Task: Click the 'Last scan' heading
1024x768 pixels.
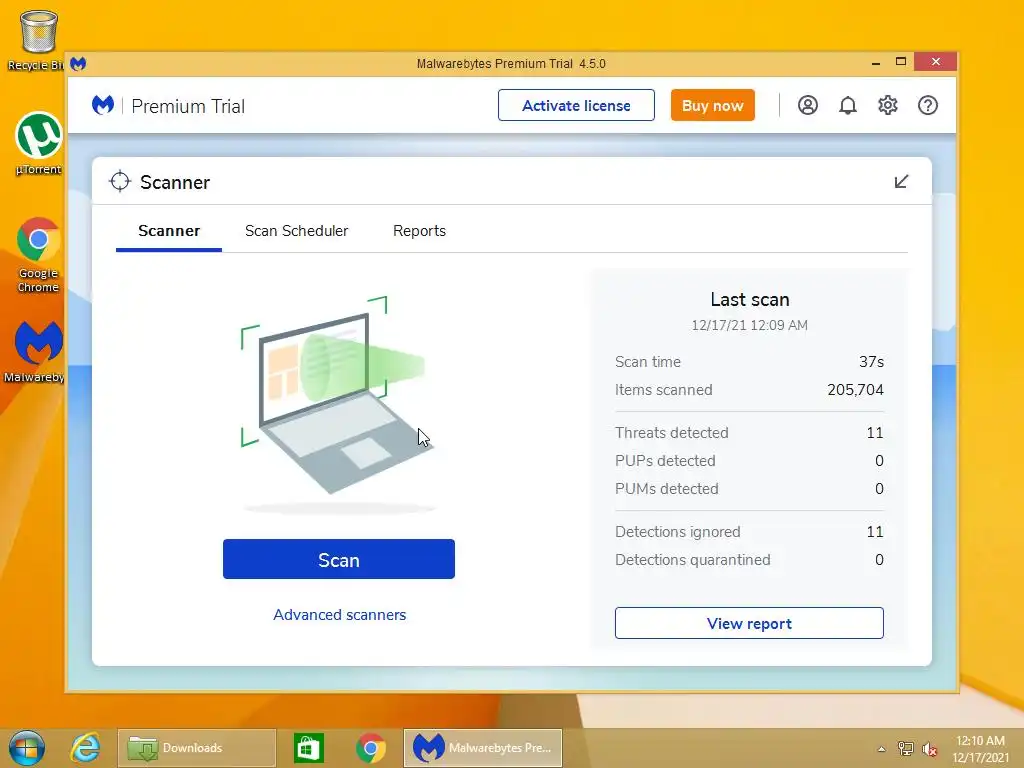Action: tap(750, 299)
